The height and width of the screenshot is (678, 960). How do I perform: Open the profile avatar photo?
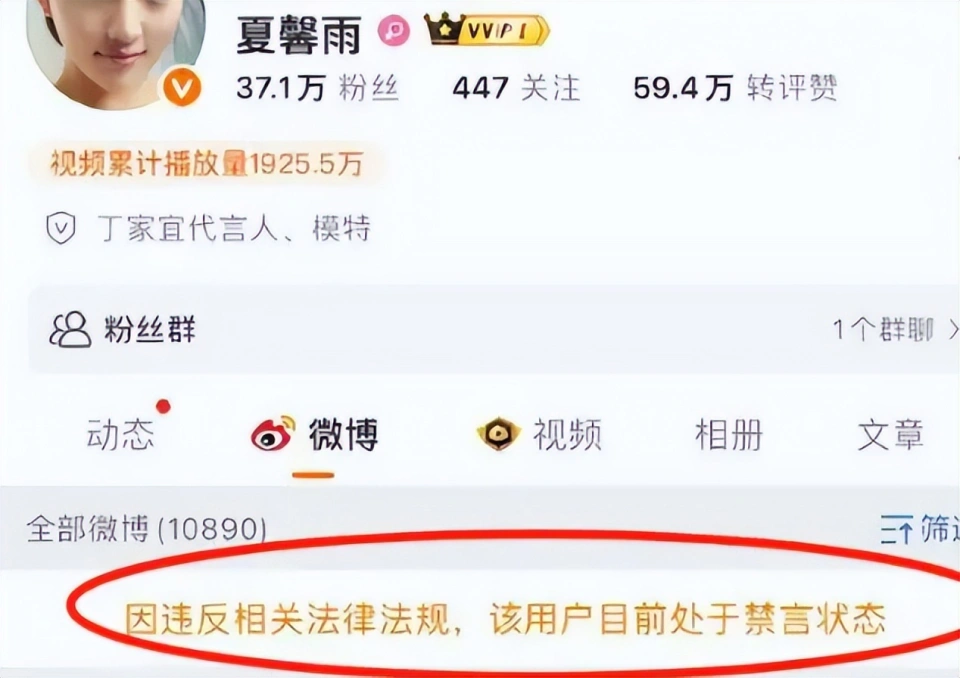[x=116, y=50]
